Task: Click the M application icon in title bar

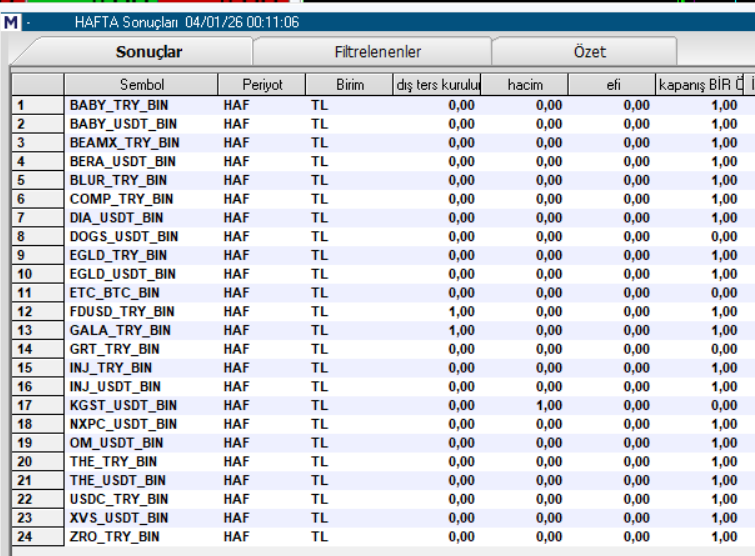Action: [x=11, y=22]
